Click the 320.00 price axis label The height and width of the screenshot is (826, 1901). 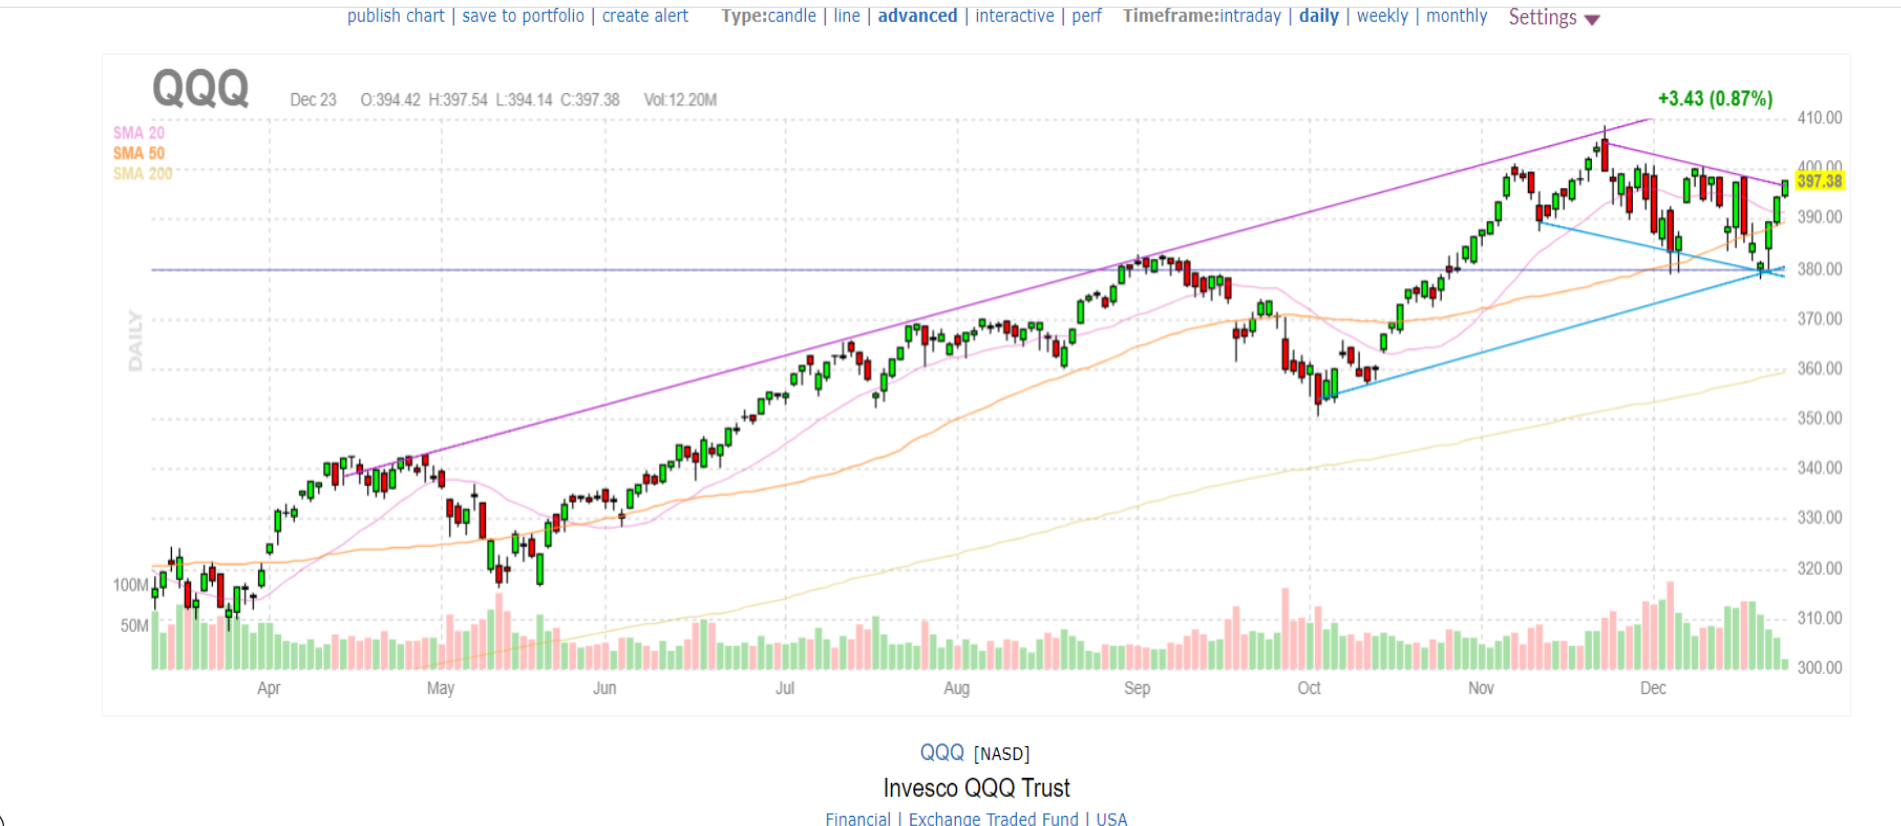click(x=1819, y=568)
